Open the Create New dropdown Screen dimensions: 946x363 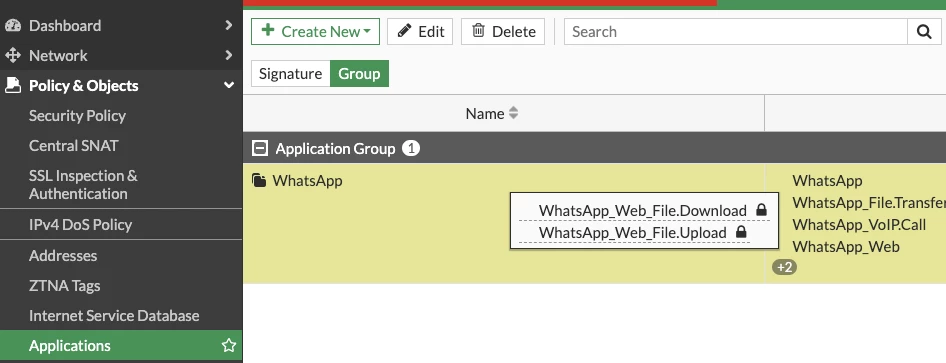316,31
